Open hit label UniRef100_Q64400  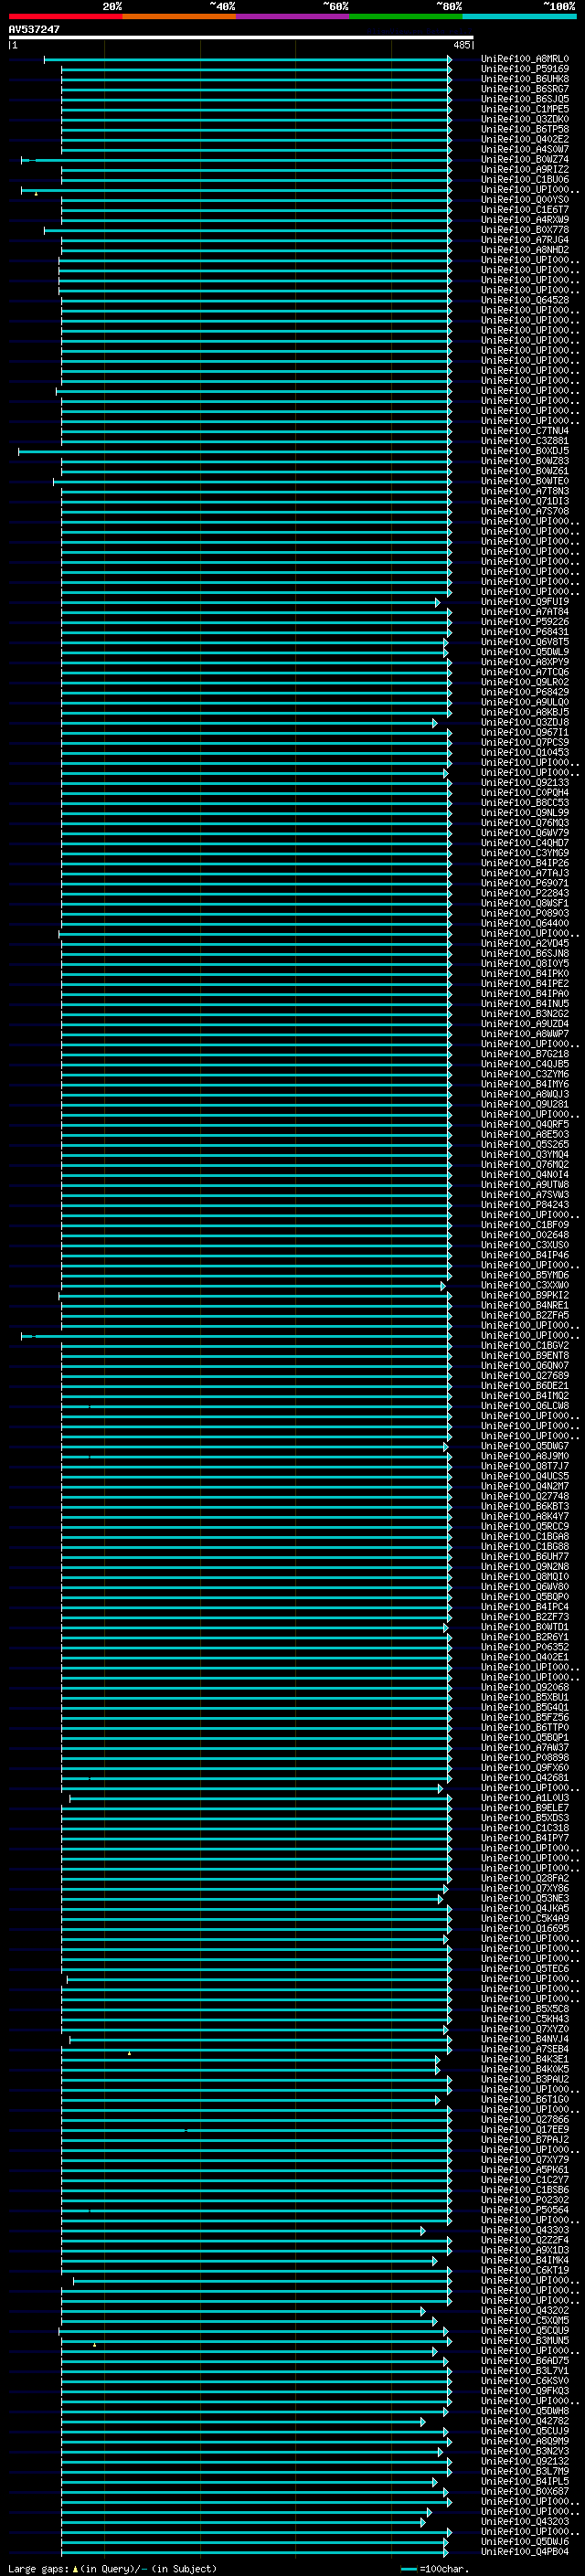point(525,923)
